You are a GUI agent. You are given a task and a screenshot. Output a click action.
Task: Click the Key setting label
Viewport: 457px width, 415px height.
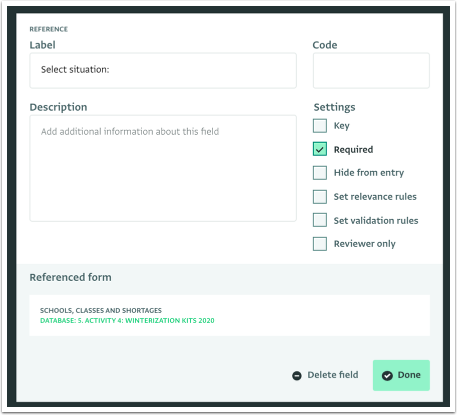pos(342,126)
